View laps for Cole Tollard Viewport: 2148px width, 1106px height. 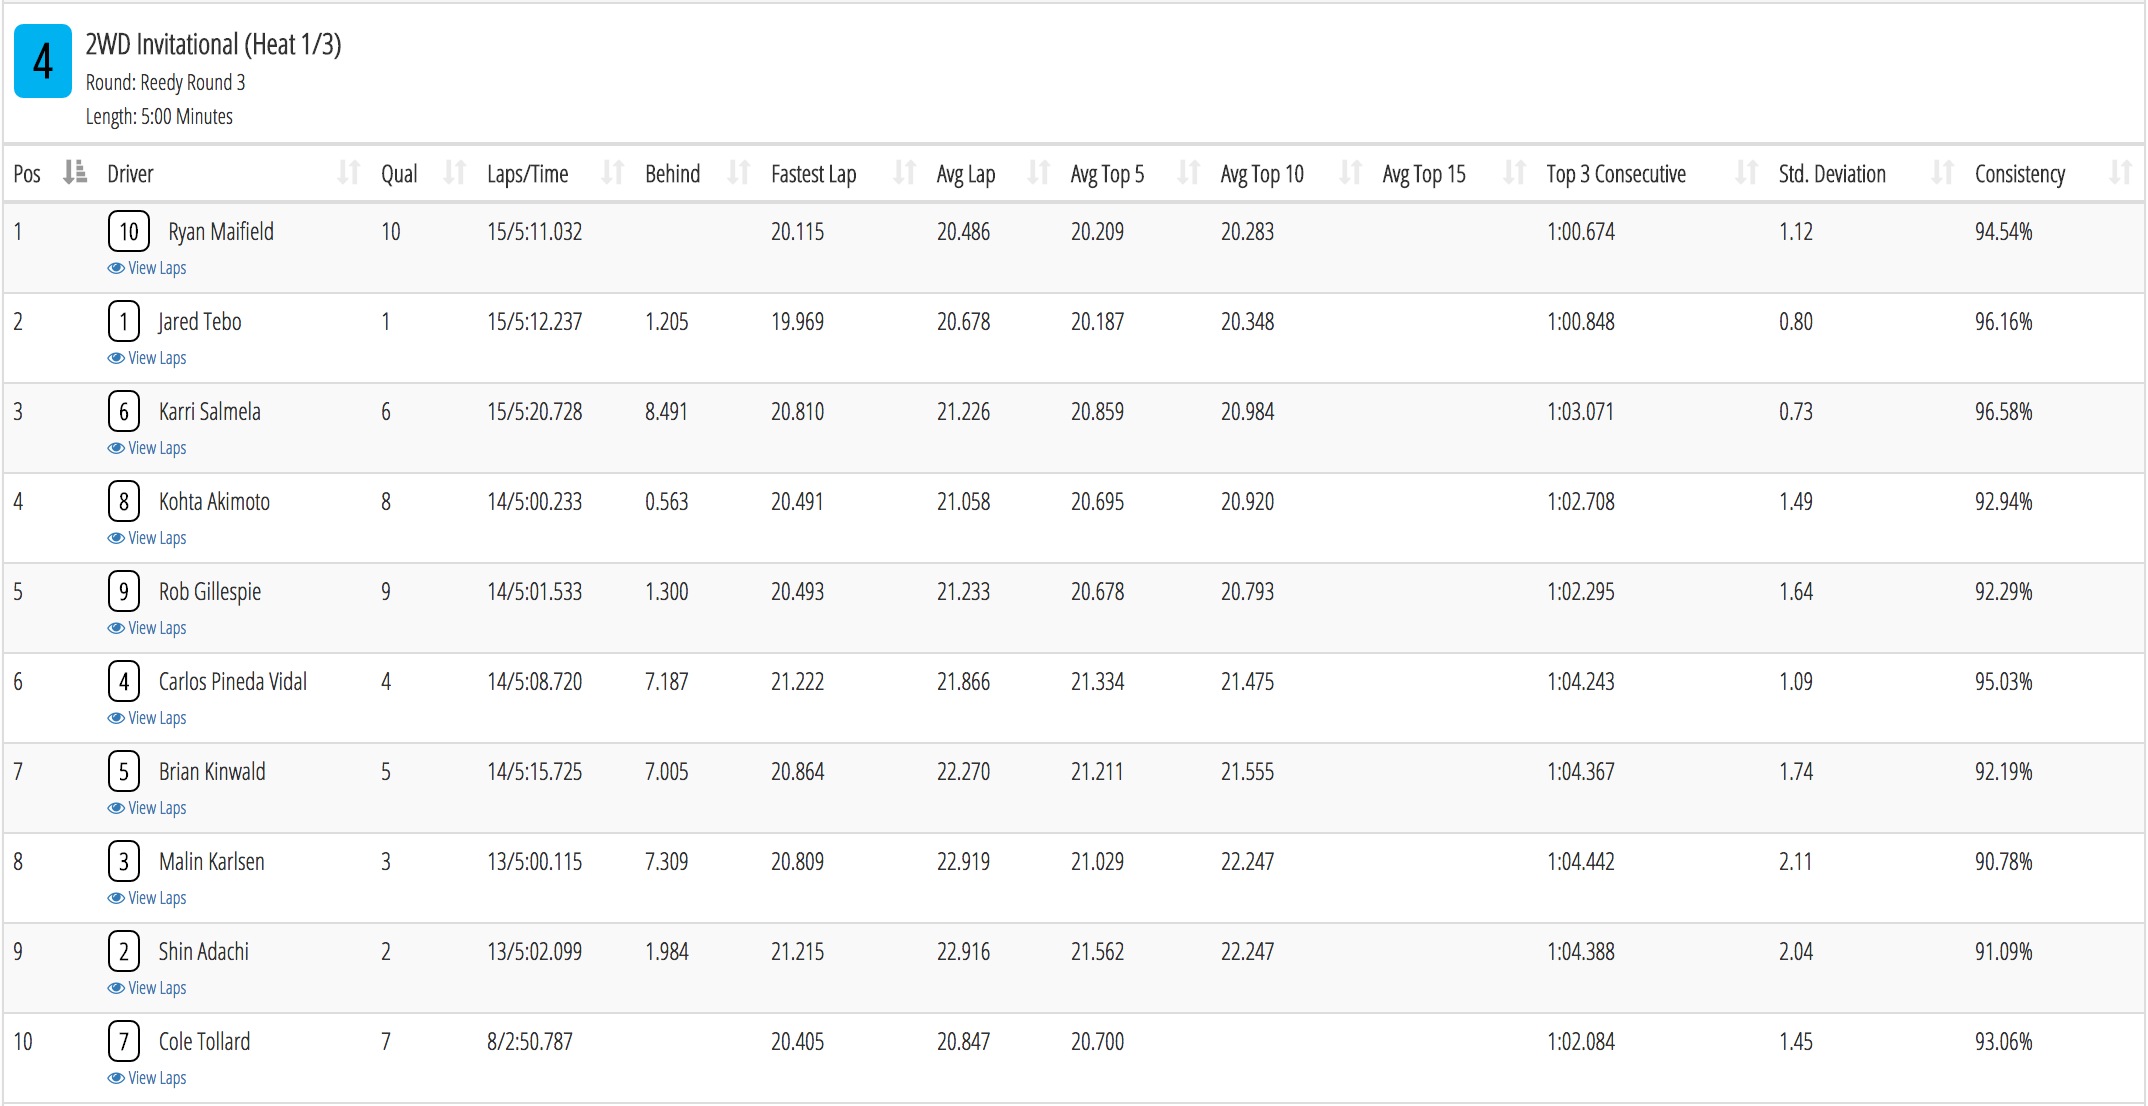point(147,1078)
